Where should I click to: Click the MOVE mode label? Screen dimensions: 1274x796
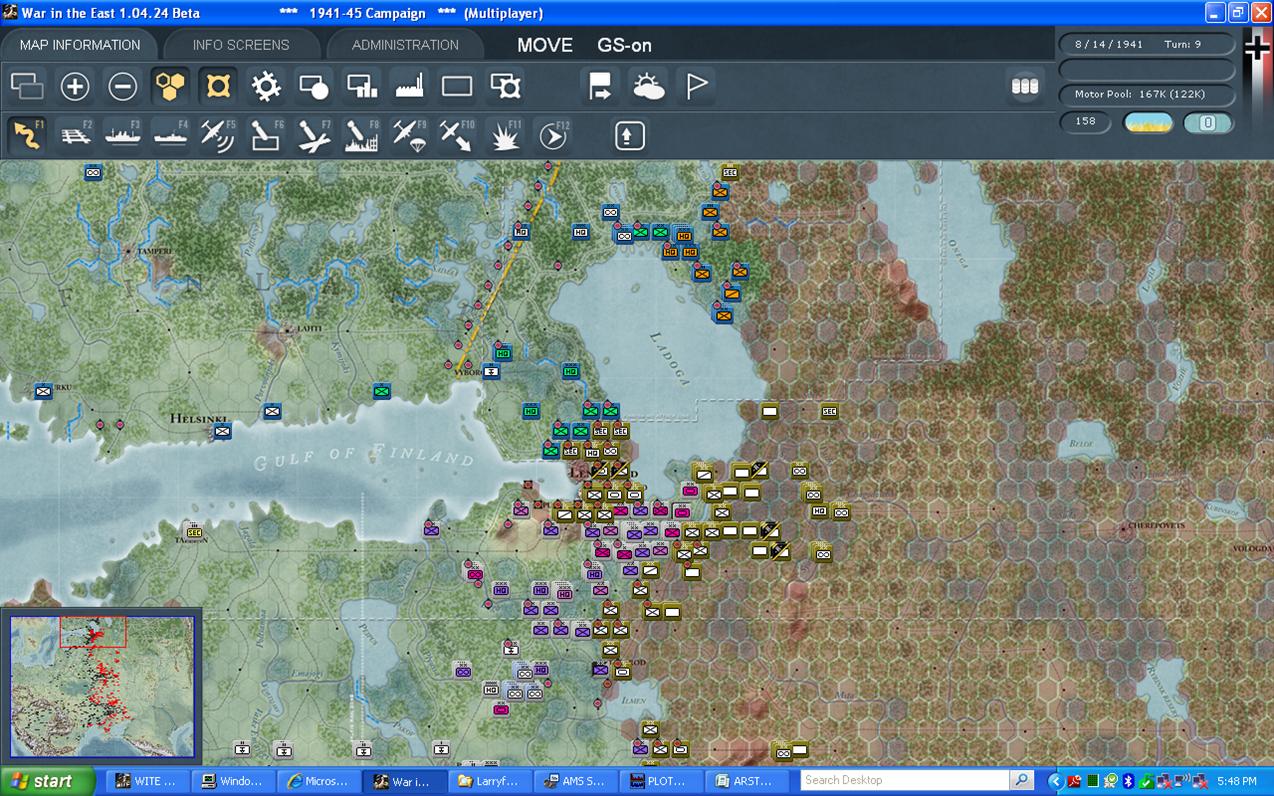click(x=545, y=45)
